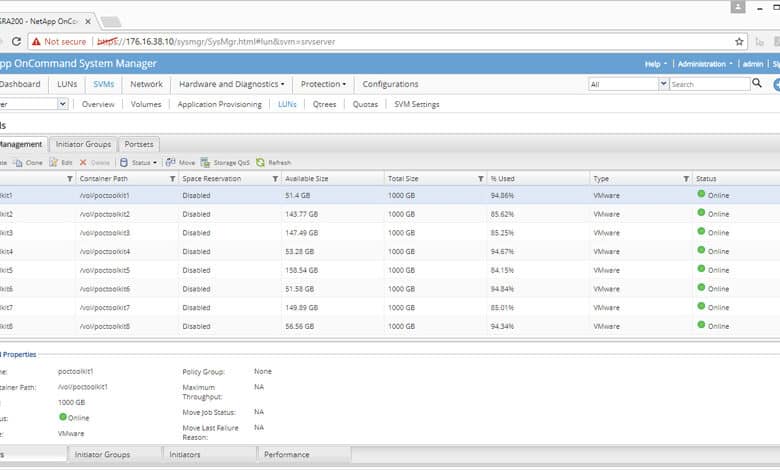Viewport: 780px width, 470px height.
Task: Click the 147.49 GB available size cell
Action: coord(301,233)
